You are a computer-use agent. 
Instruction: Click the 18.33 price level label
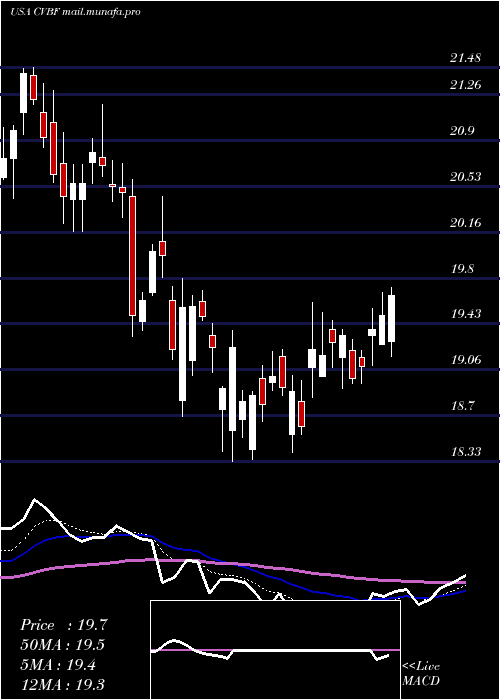[x=465, y=452]
